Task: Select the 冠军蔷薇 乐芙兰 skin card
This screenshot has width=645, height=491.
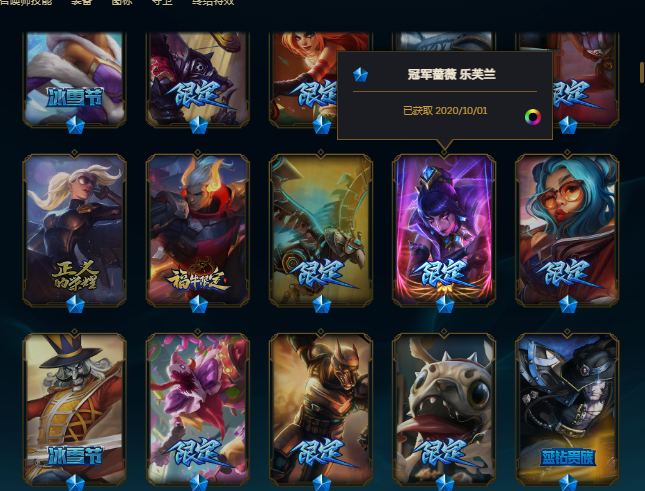Action: pos(444,230)
